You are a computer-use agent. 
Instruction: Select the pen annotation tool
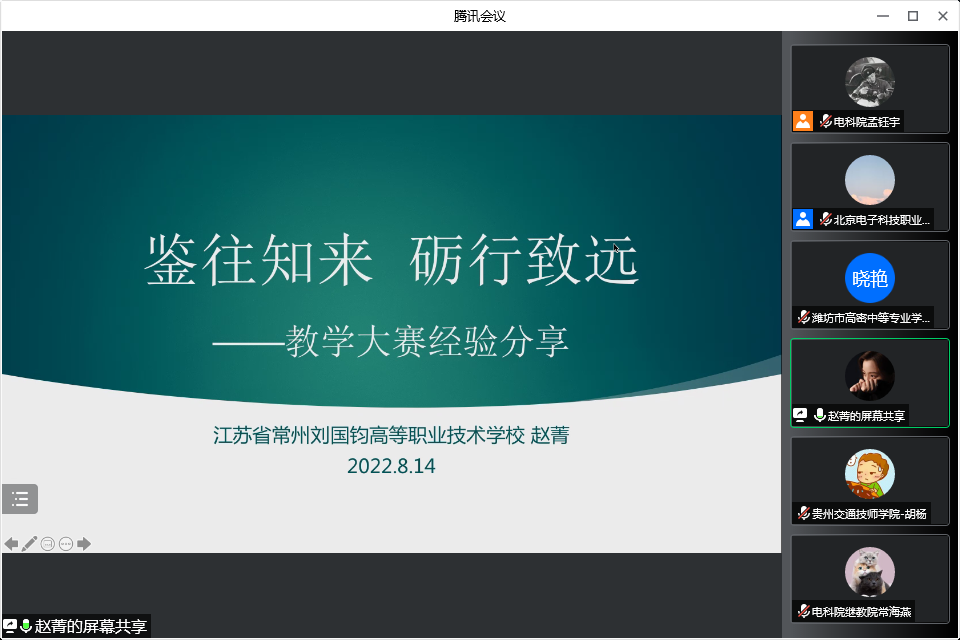[x=29, y=544]
